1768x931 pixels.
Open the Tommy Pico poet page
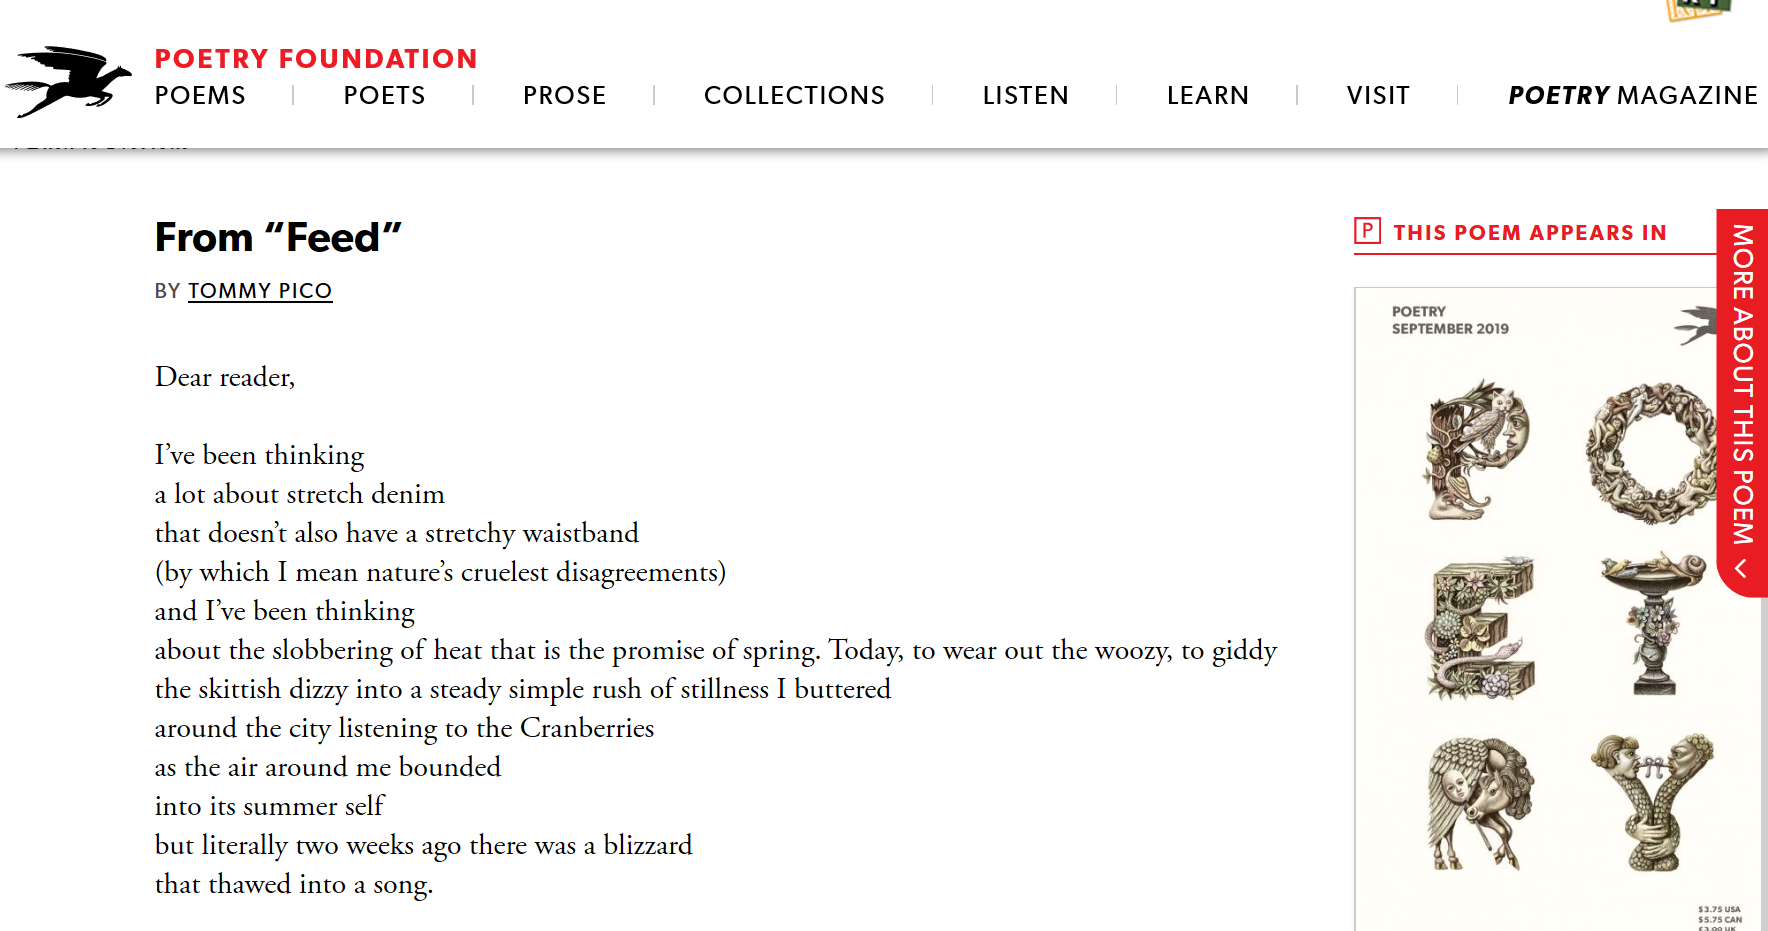tap(260, 291)
